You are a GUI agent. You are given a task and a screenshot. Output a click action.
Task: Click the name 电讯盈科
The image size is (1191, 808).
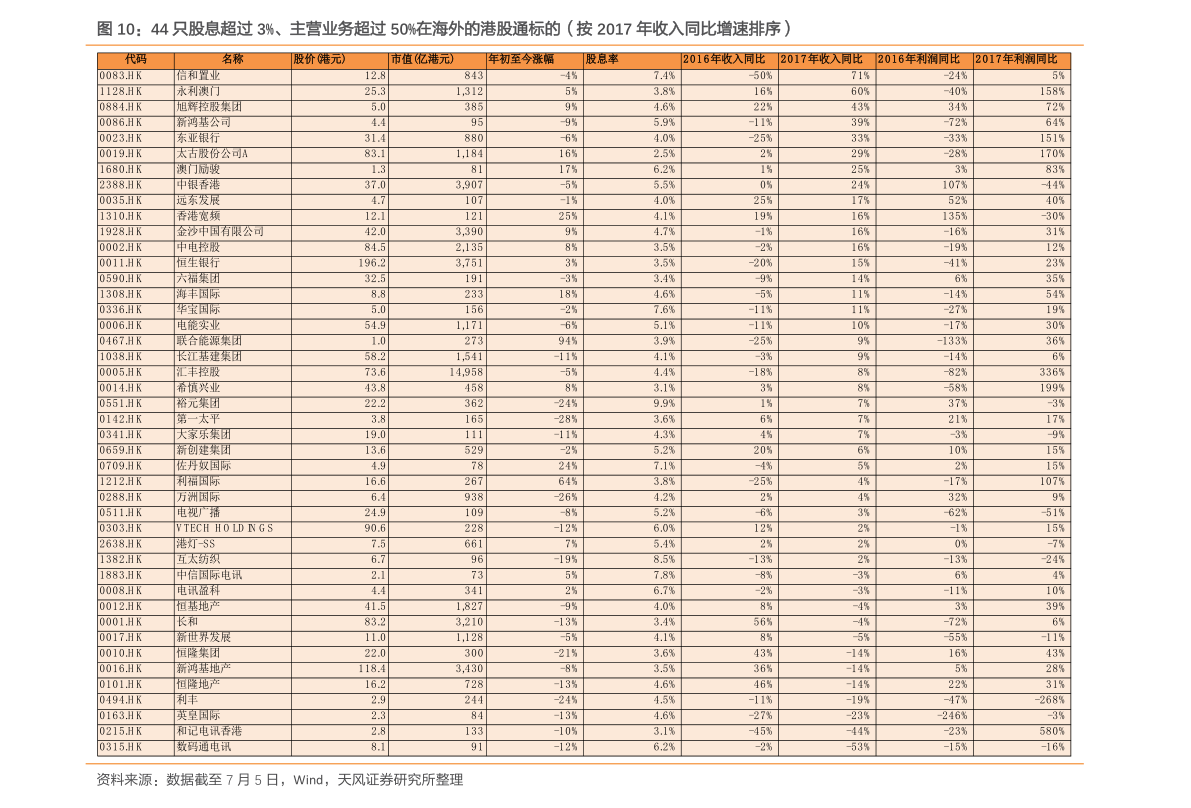point(198,591)
